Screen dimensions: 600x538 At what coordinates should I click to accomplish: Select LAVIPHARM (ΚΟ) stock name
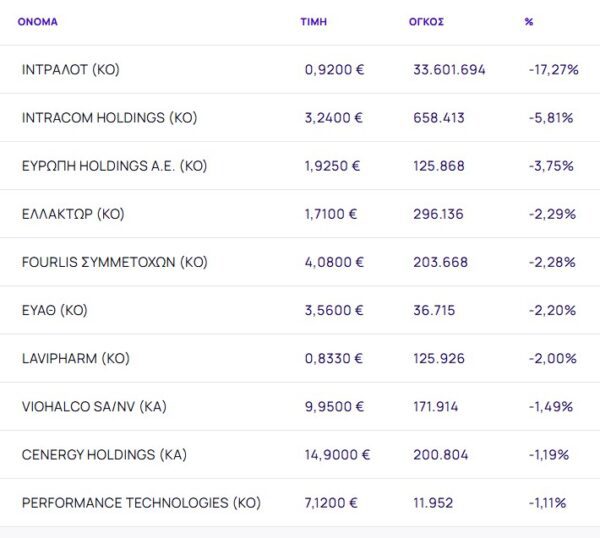pyautogui.click(x=76, y=358)
